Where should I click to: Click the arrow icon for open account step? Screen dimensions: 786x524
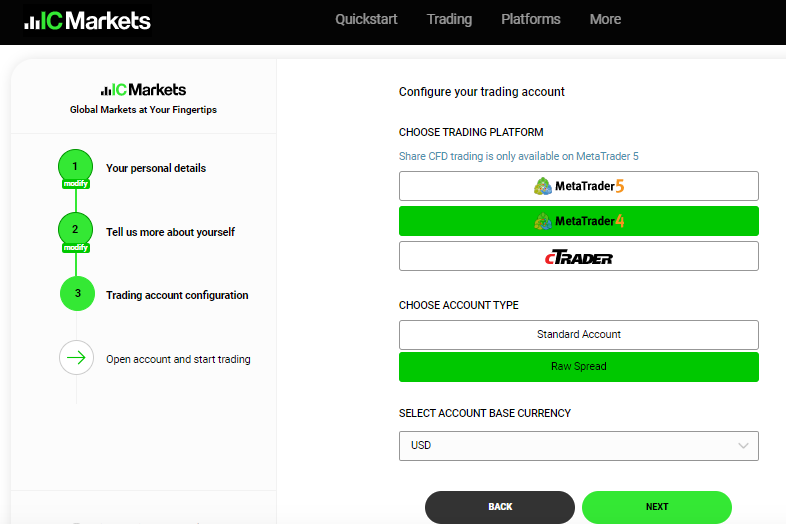(76, 358)
